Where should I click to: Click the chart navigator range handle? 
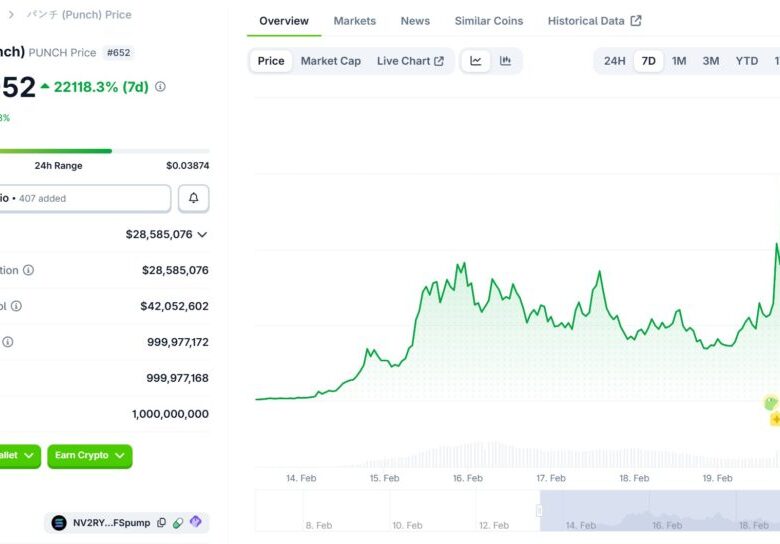coord(540,510)
